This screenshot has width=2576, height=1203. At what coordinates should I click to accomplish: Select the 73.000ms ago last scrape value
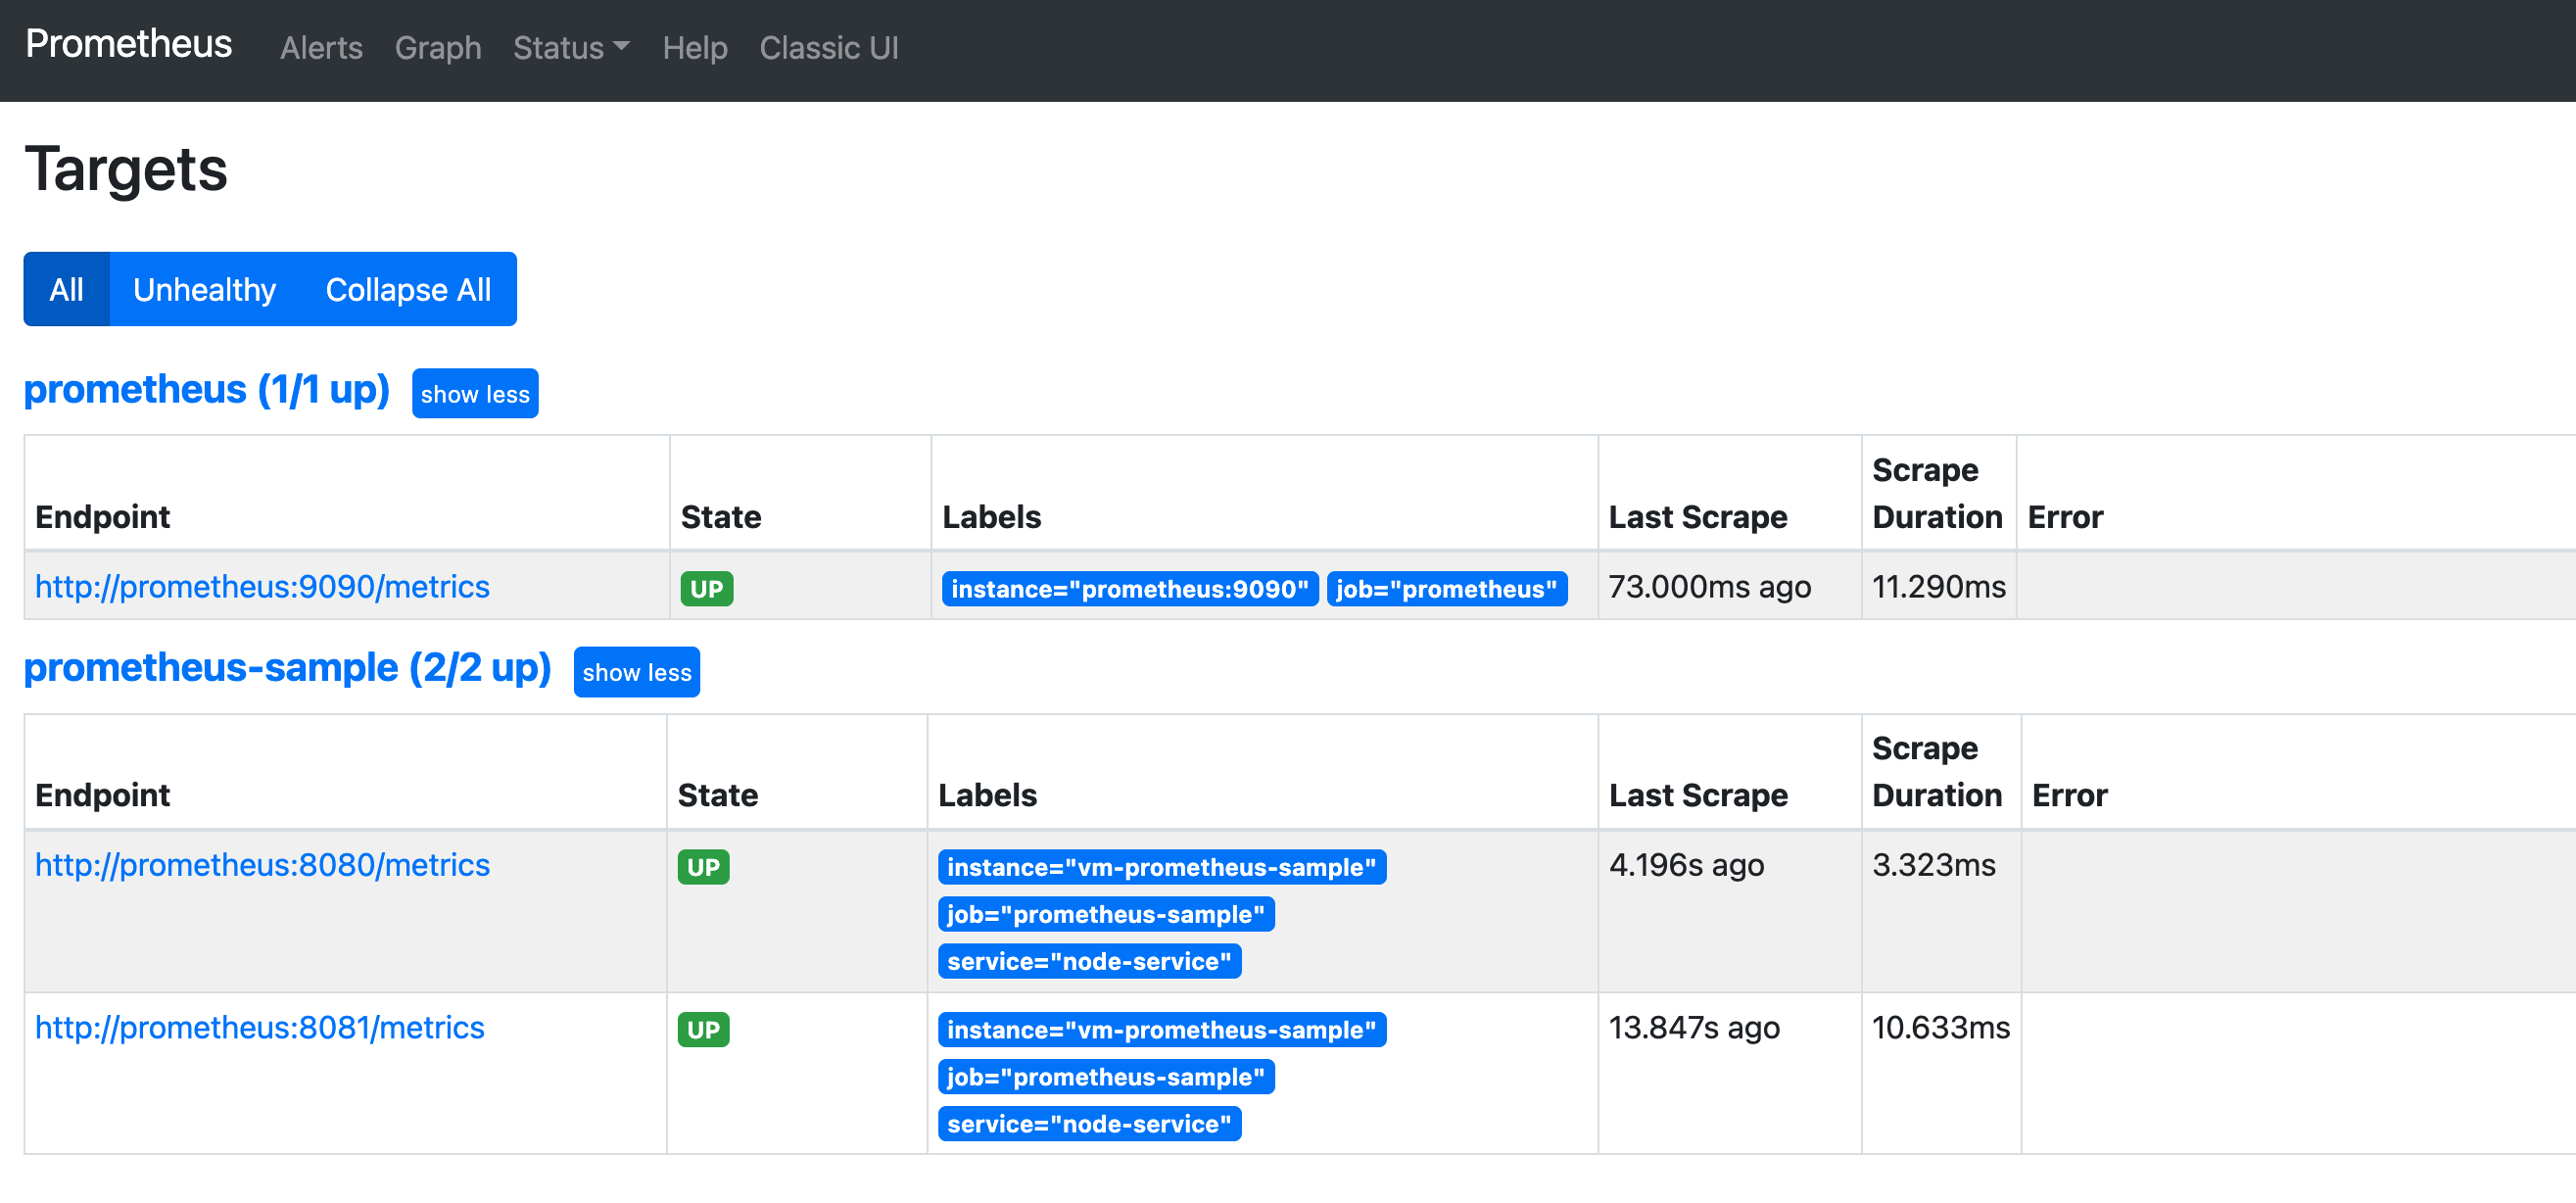1710,586
